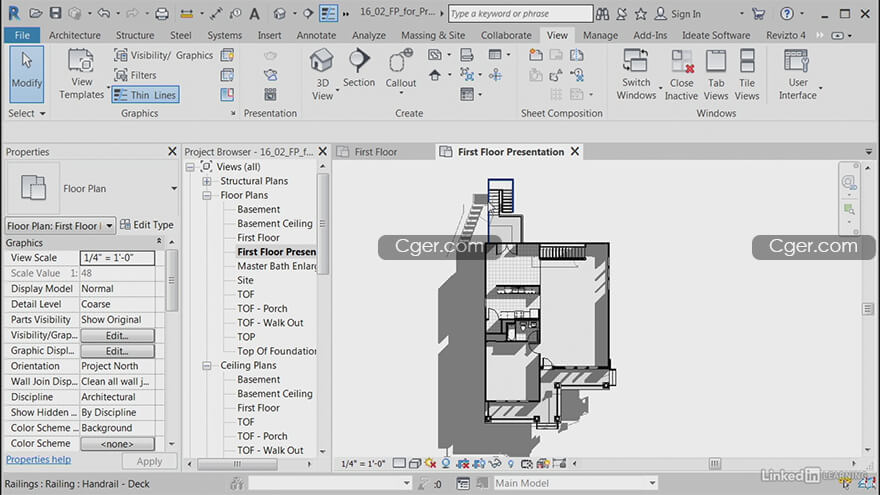This screenshot has width=880, height=495.
Task: Toggle Thin Lines button in Graphics panel
Action: tap(145, 95)
